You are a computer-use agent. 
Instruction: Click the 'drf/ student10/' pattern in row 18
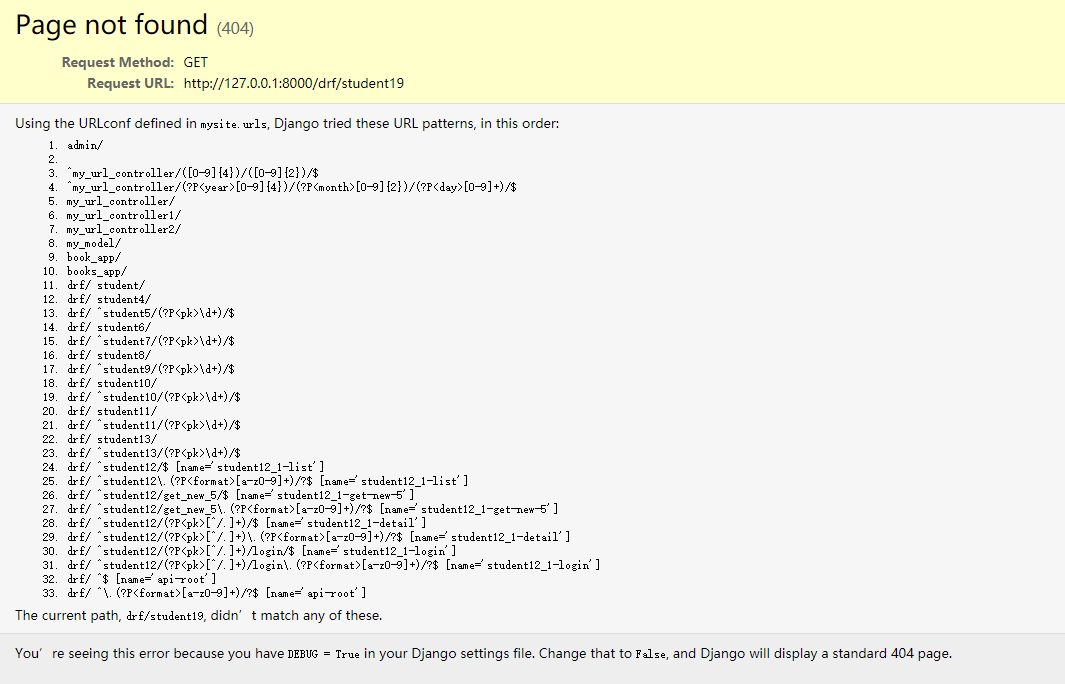(x=111, y=384)
